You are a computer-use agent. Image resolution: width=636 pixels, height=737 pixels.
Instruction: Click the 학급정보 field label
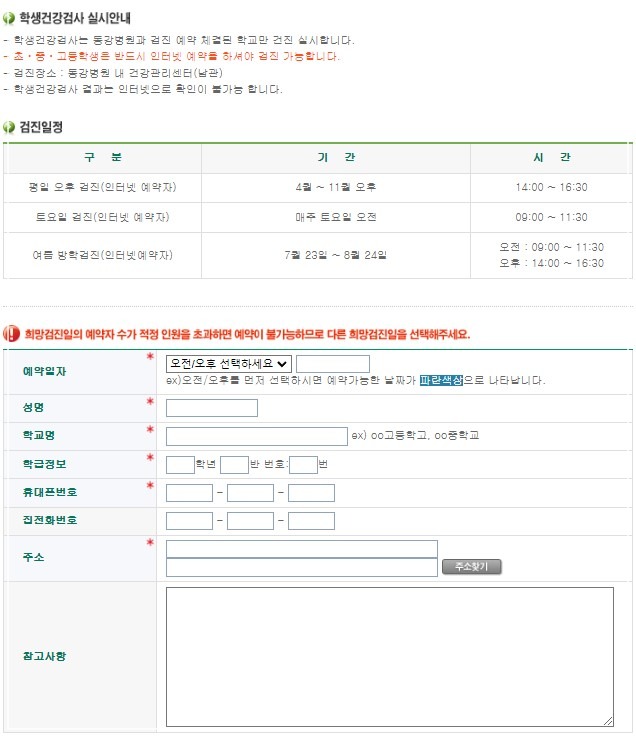pos(44,464)
